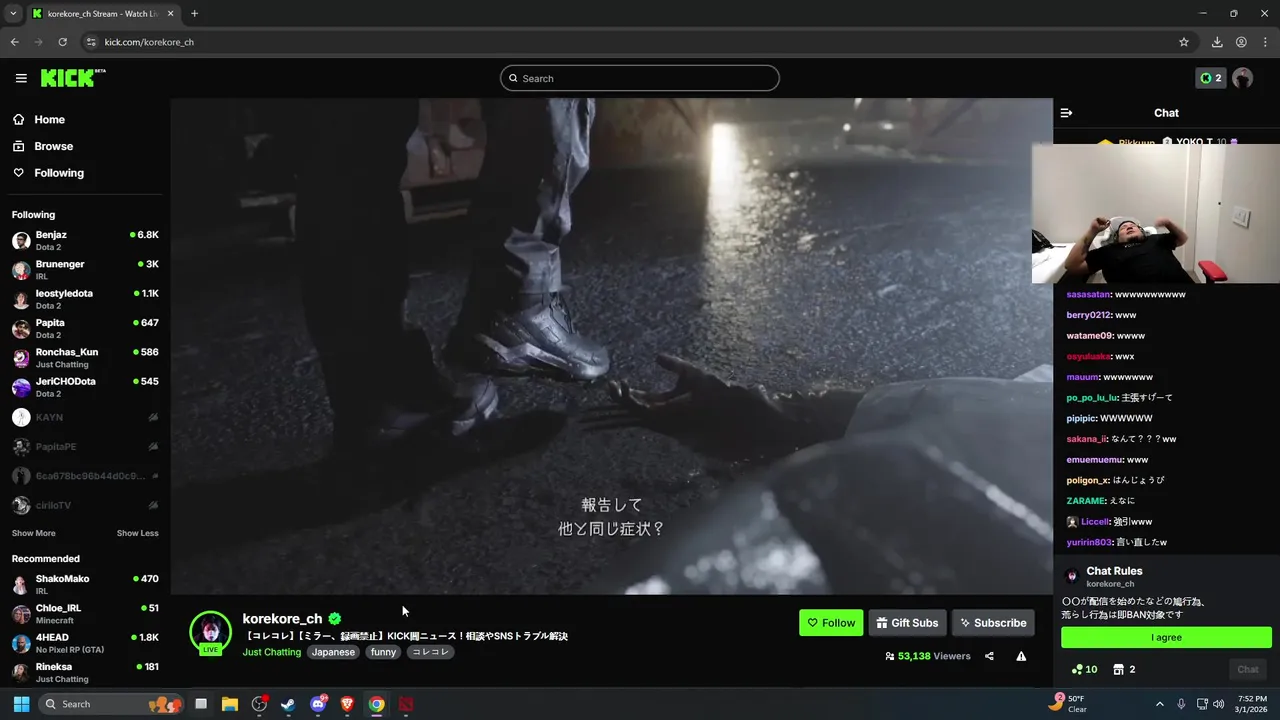The image size is (1280, 720).
Task: Click the share stream icon
Action: coord(989,656)
